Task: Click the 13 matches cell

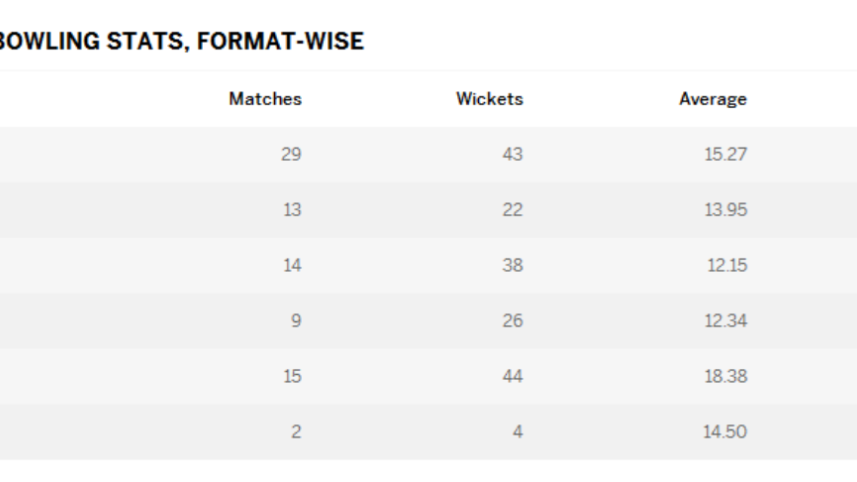Action: (292, 210)
